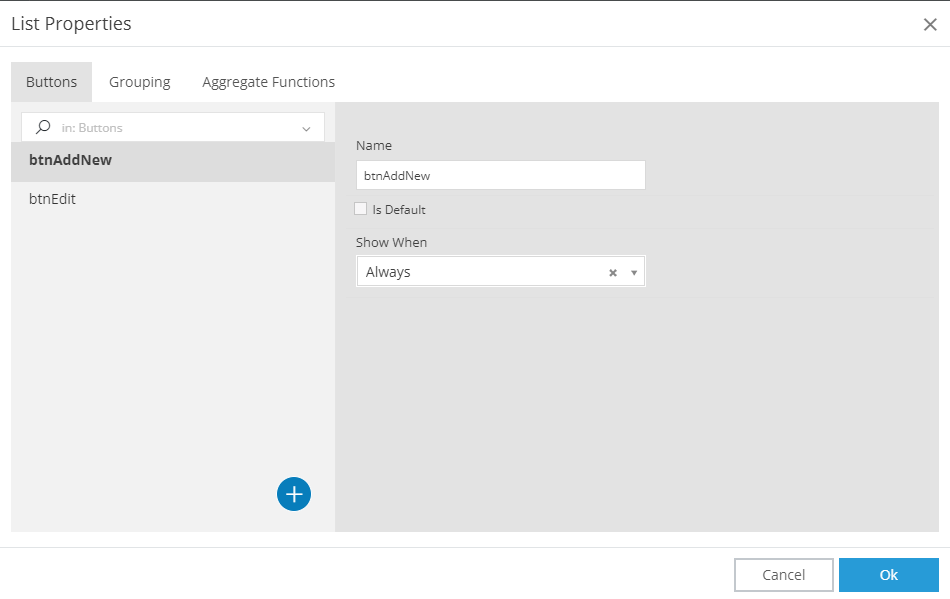Click the 'Is Default' label text
950x599 pixels.
coord(399,210)
